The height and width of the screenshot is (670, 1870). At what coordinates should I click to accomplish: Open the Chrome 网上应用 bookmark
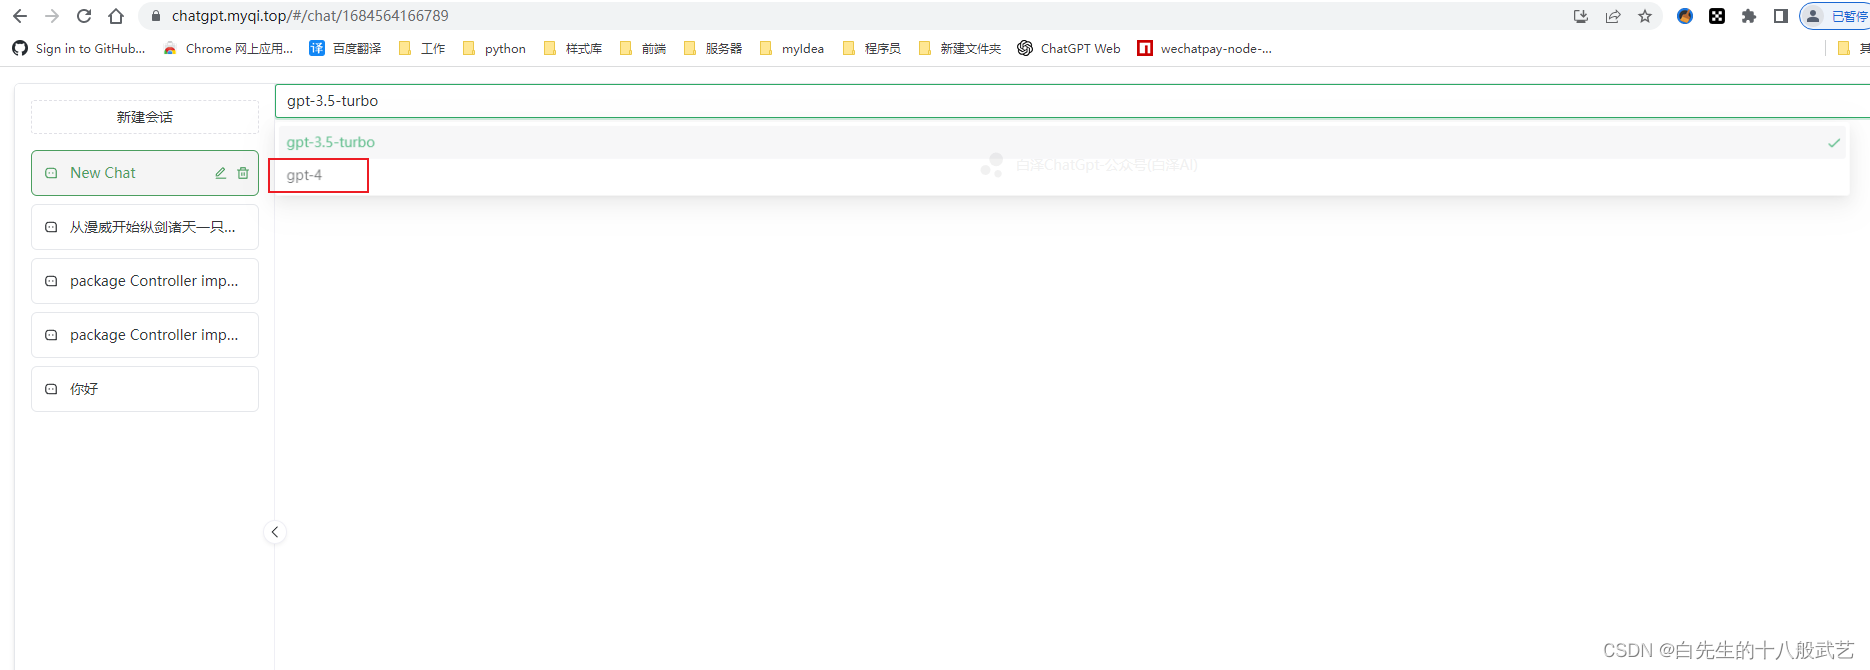point(229,48)
